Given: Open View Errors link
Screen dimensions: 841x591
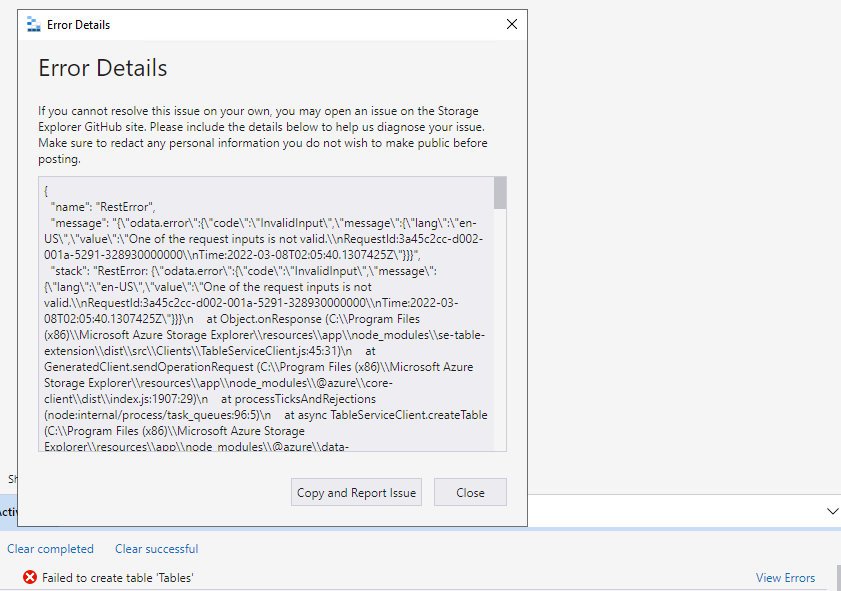Looking at the screenshot, I should click(x=785, y=578).
